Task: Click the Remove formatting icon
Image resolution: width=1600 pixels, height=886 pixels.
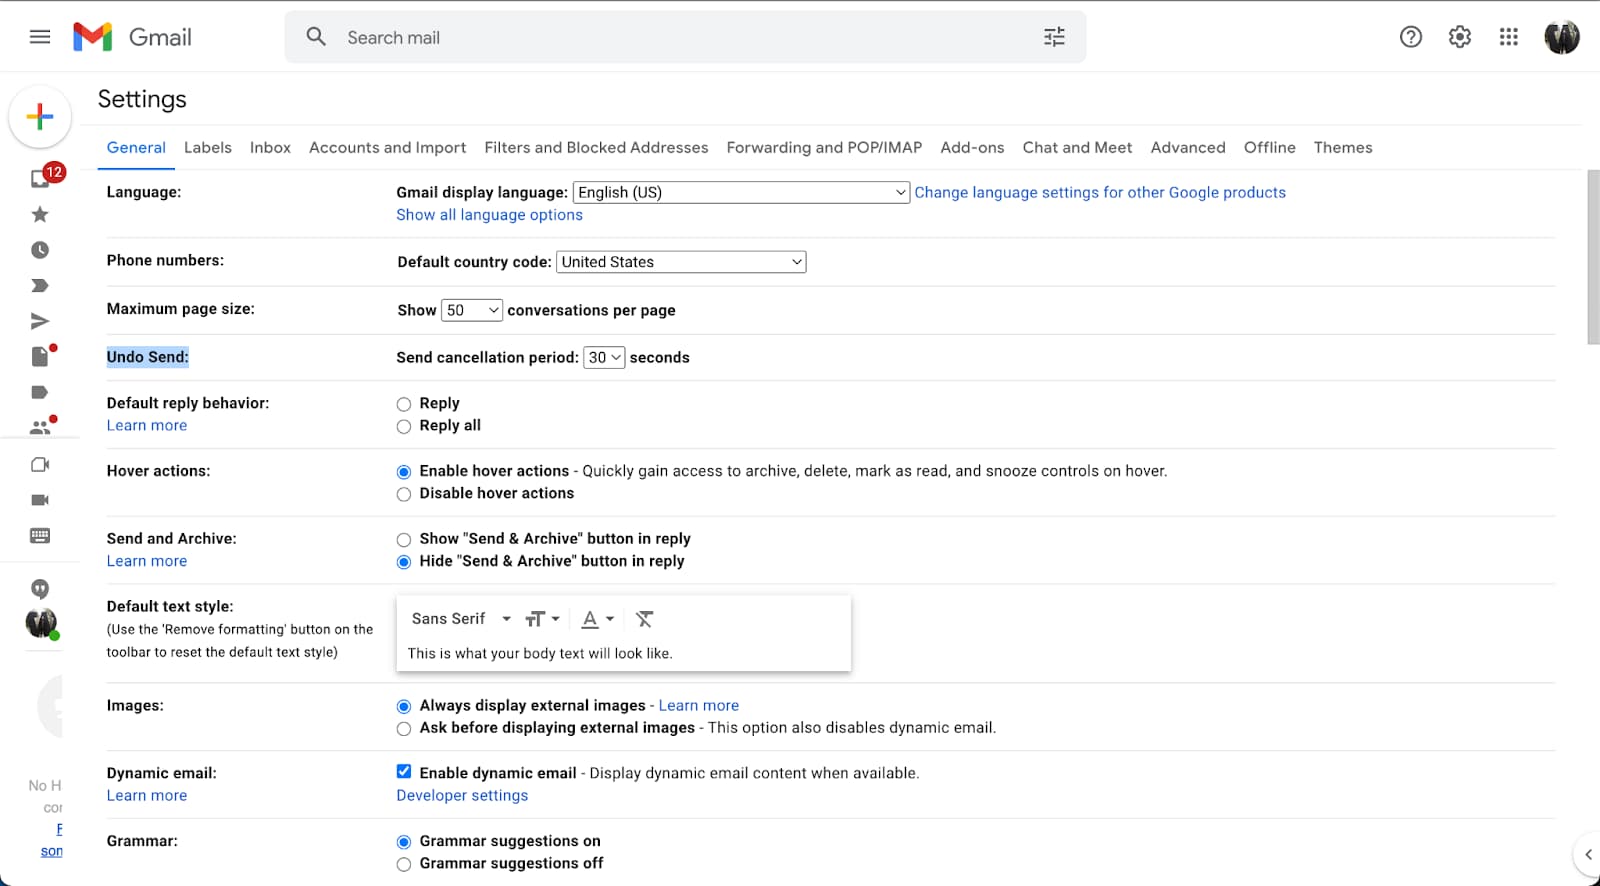Action: point(644,619)
